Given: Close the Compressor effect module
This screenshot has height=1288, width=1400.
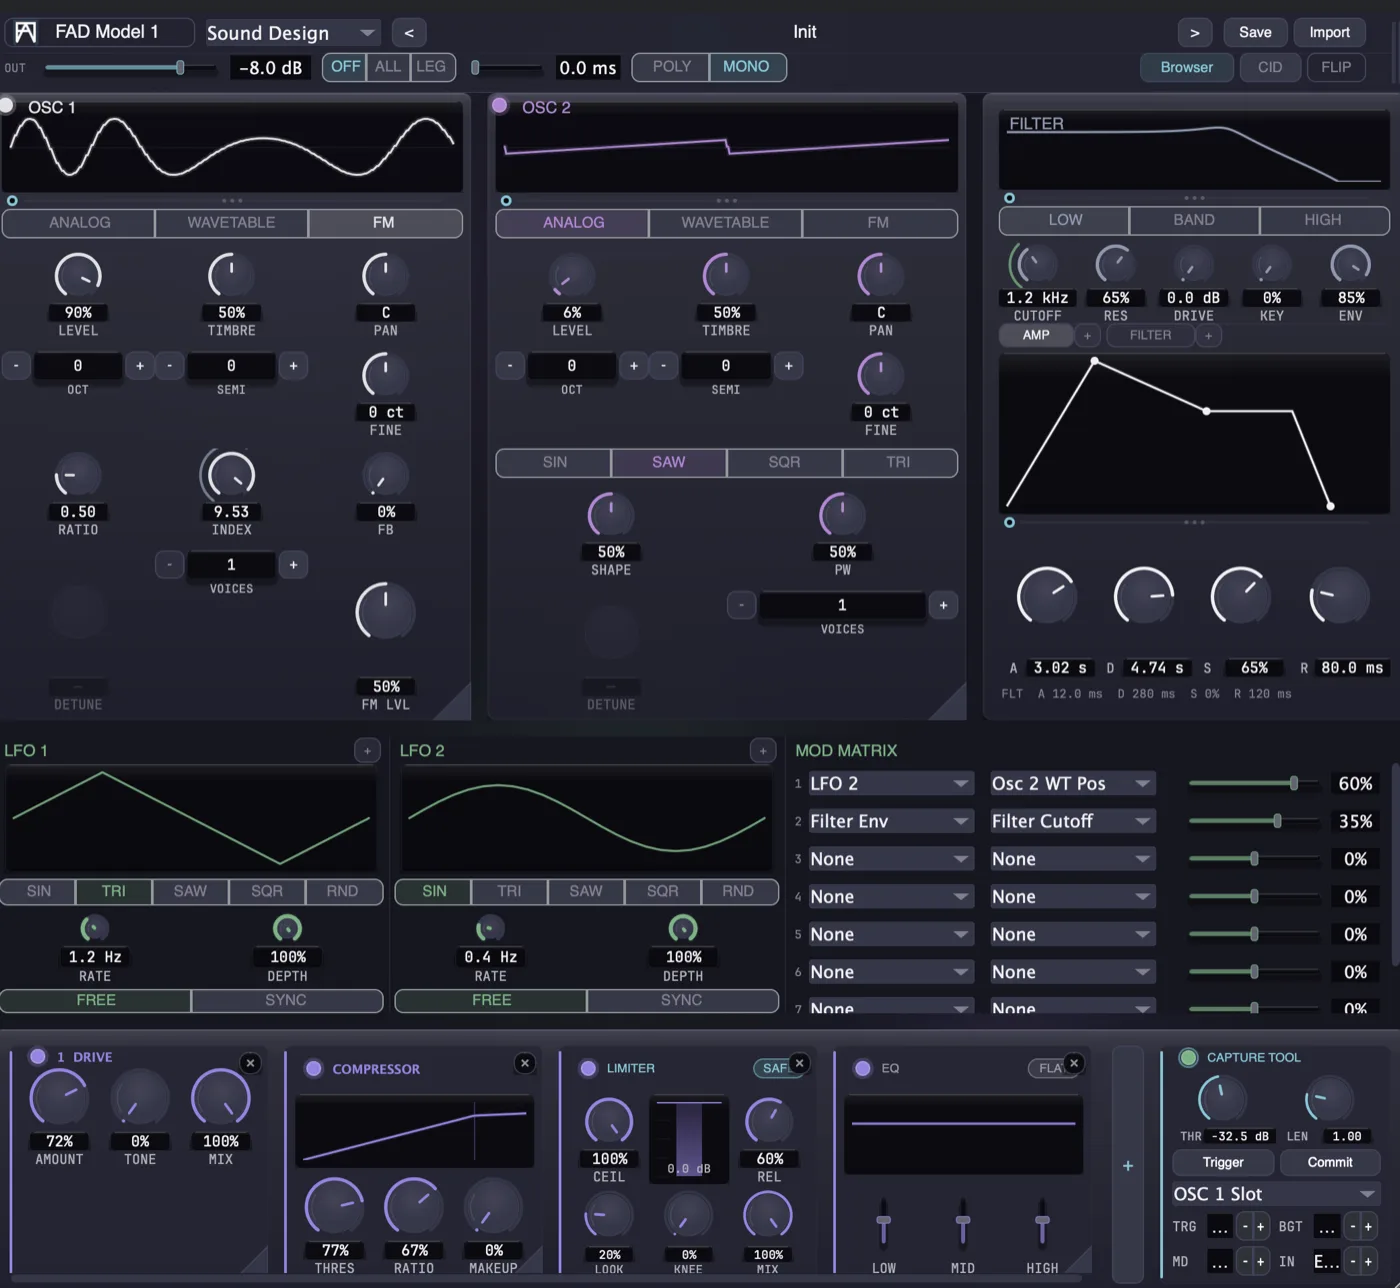Looking at the screenshot, I should pyautogui.click(x=525, y=1063).
